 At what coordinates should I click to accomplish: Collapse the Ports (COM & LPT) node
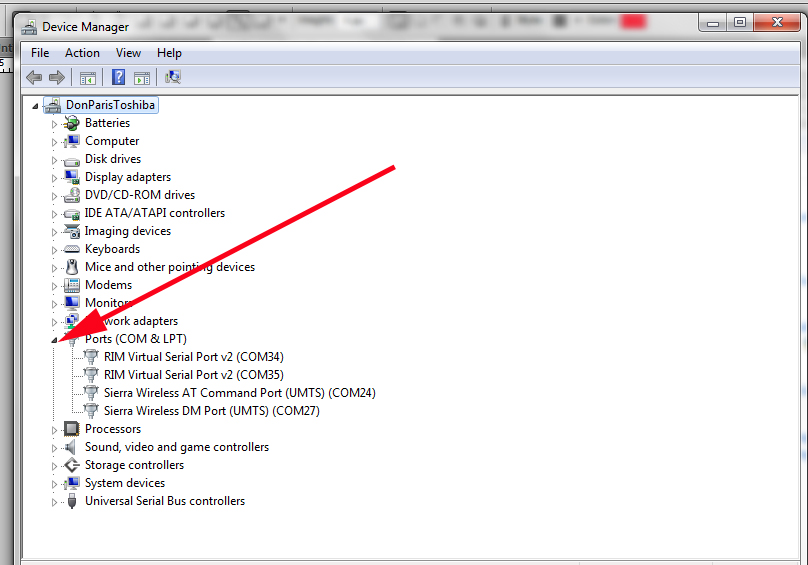tap(55, 340)
